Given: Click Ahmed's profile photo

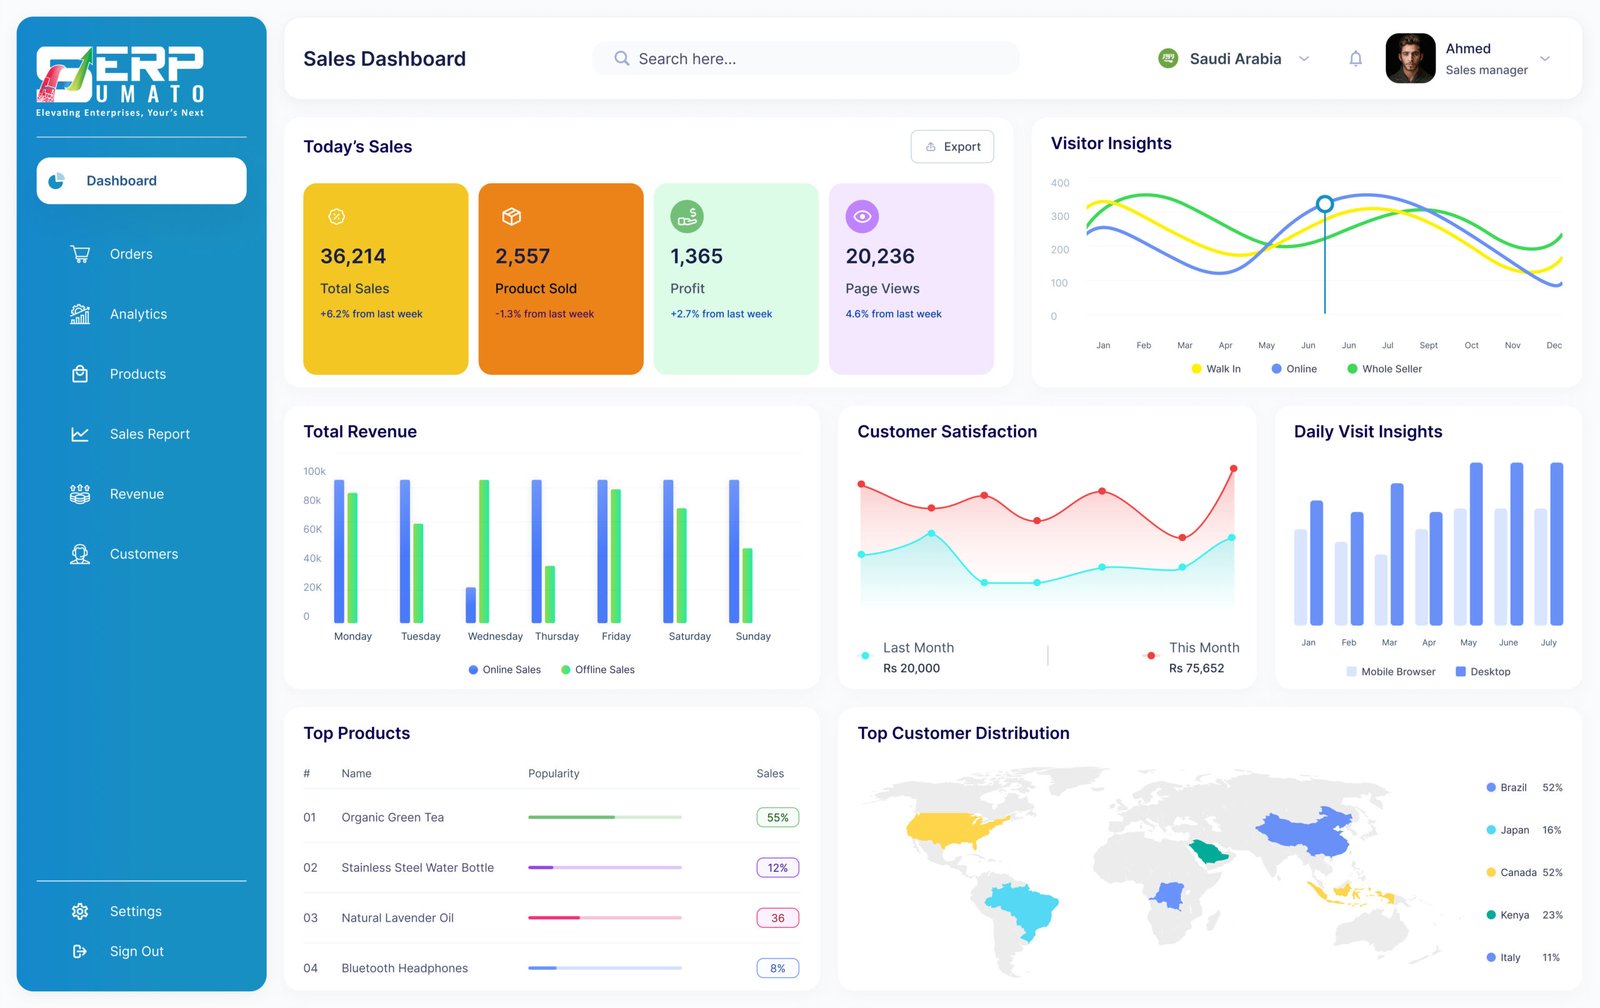Looking at the screenshot, I should [x=1410, y=59].
